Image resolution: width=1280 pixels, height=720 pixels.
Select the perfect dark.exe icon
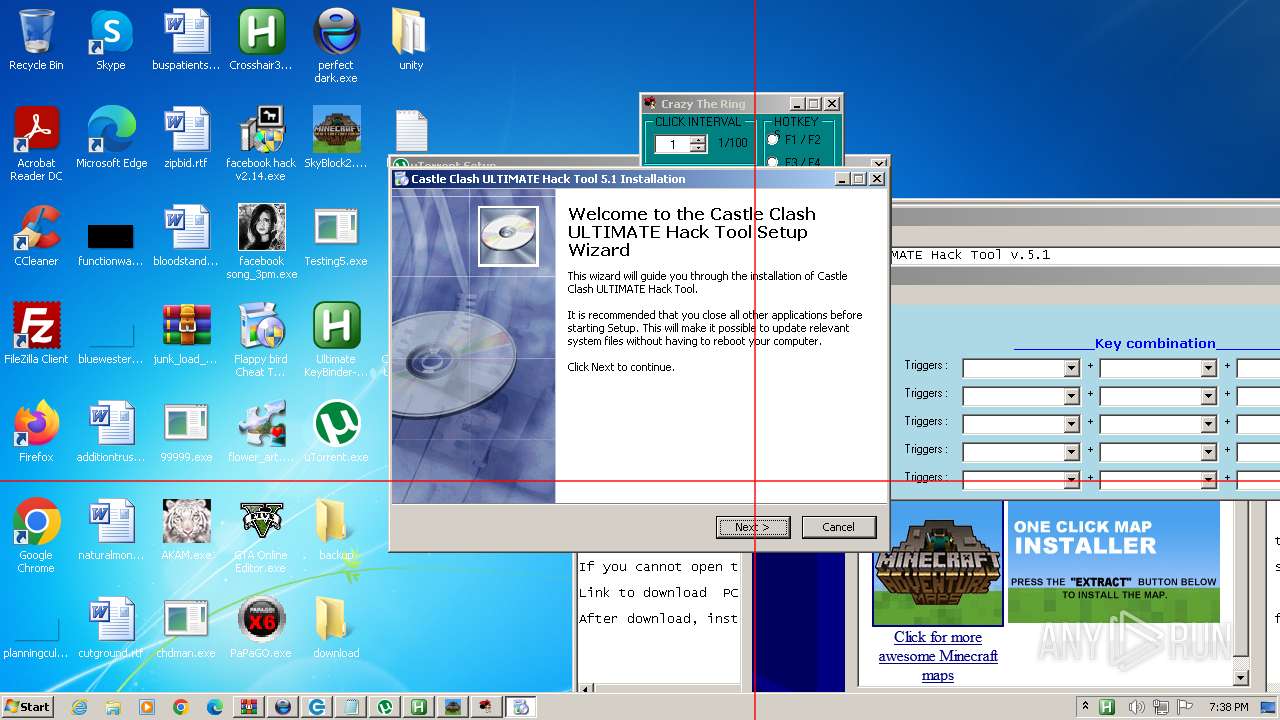[336, 46]
